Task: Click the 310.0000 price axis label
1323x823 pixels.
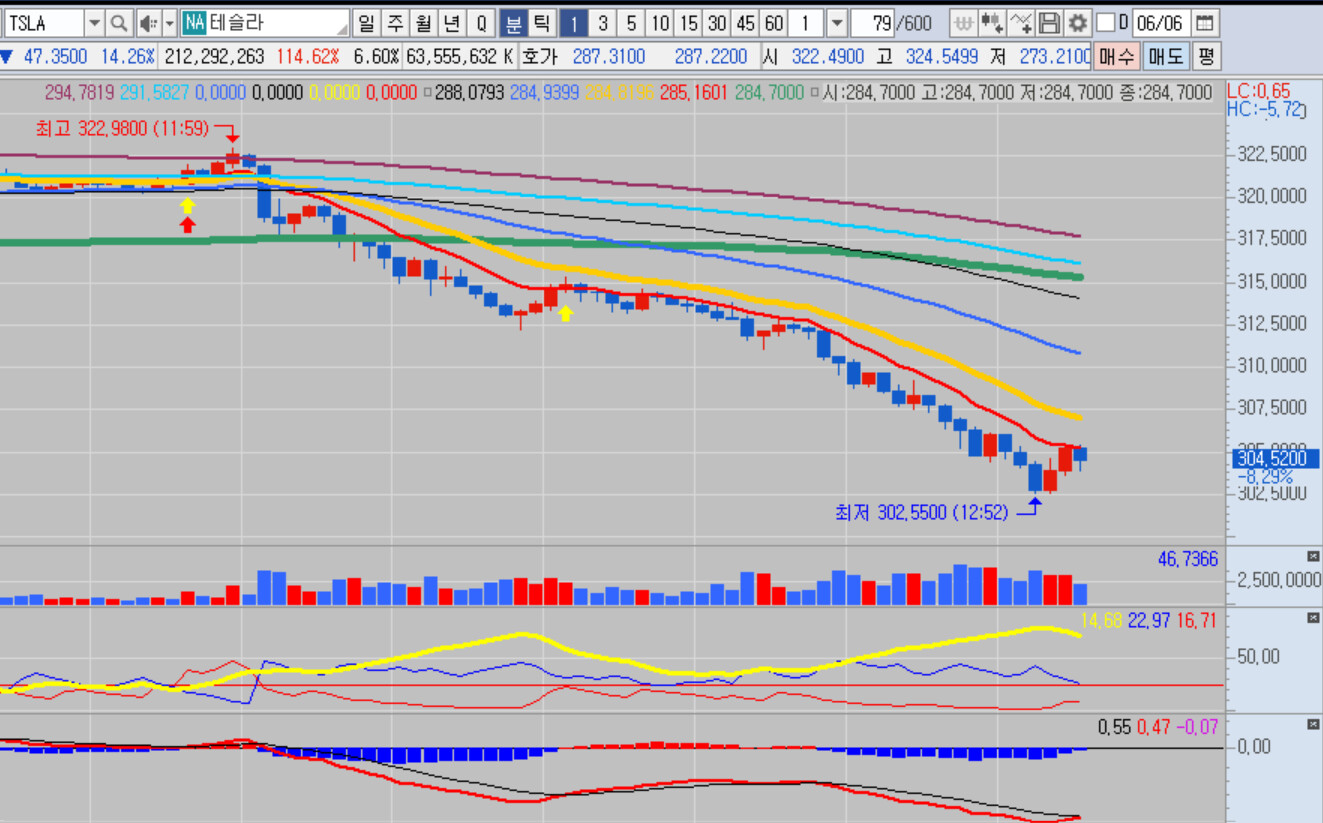Action: click(x=1272, y=366)
